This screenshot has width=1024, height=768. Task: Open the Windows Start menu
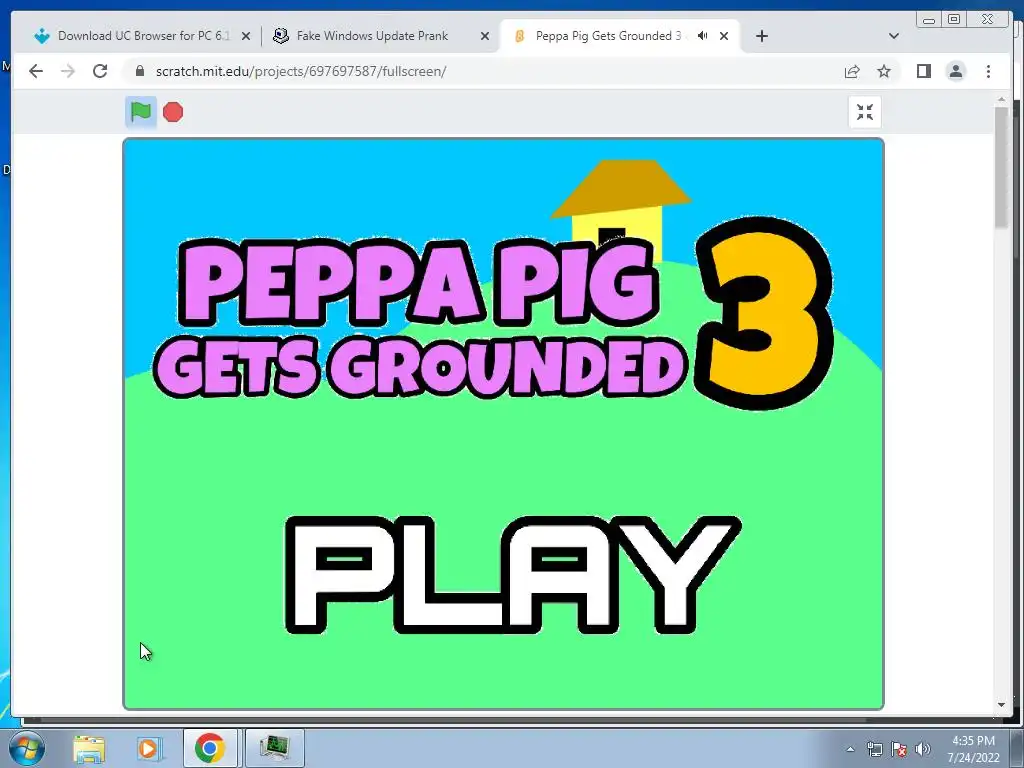[27, 748]
